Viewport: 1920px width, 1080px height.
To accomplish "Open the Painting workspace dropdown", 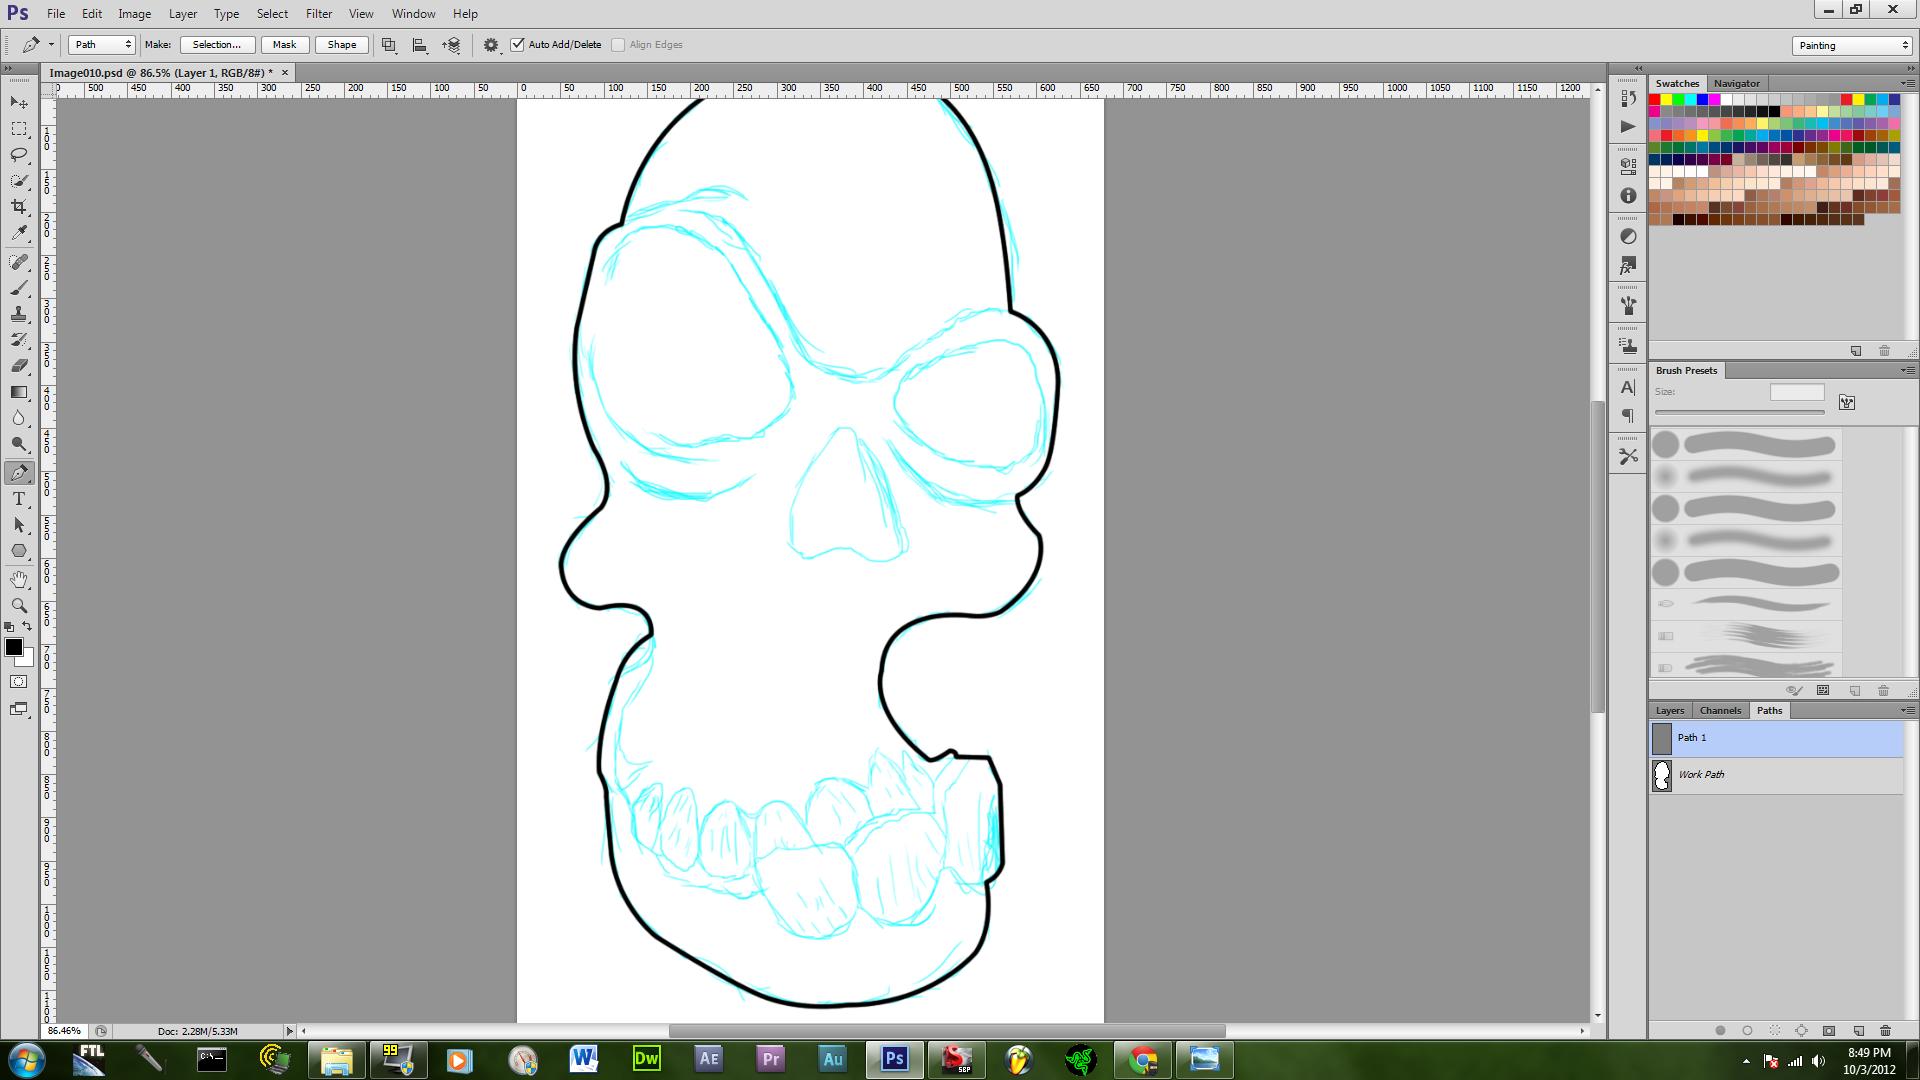I will tap(1852, 46).
